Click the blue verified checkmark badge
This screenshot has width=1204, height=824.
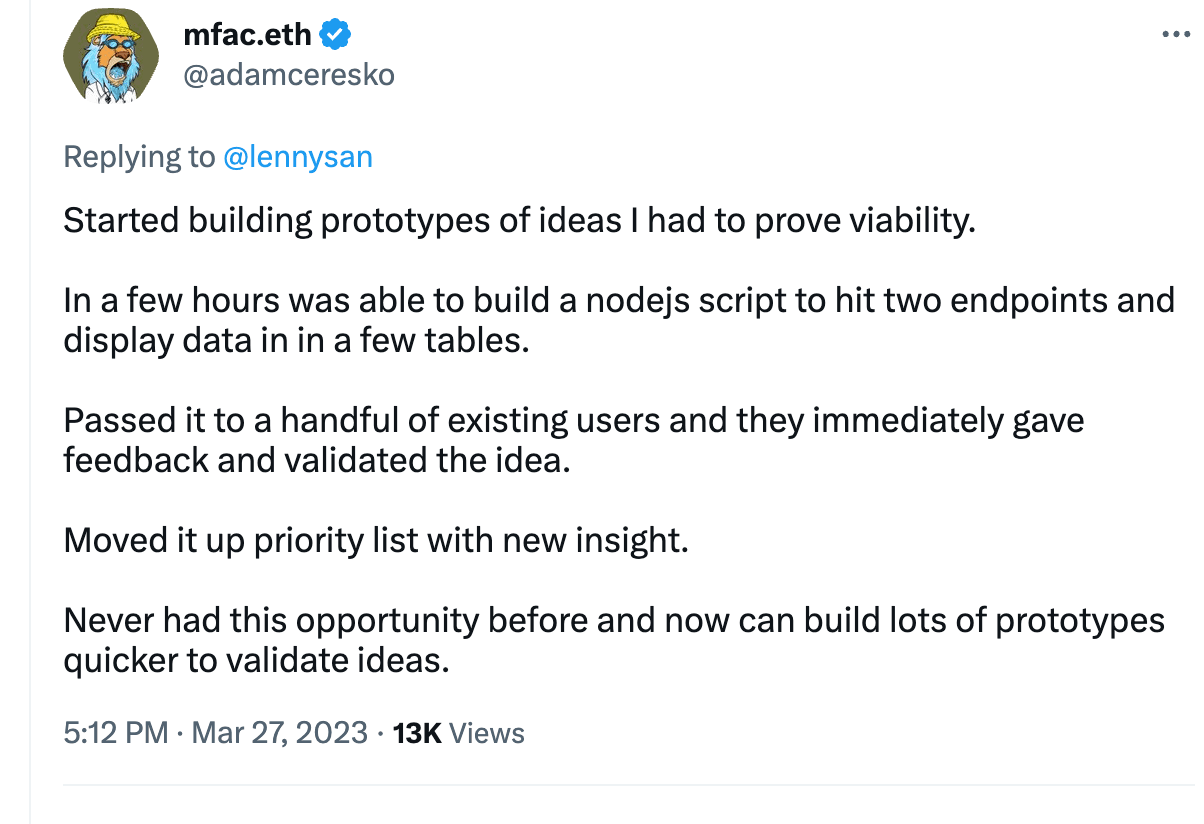click(x=335, y=36)
